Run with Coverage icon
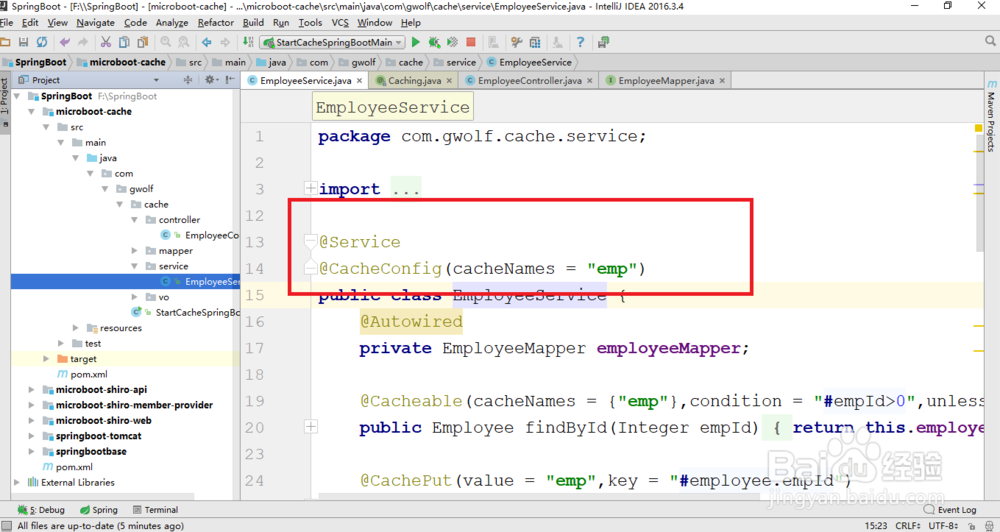1000x532 pixels. 452,42
